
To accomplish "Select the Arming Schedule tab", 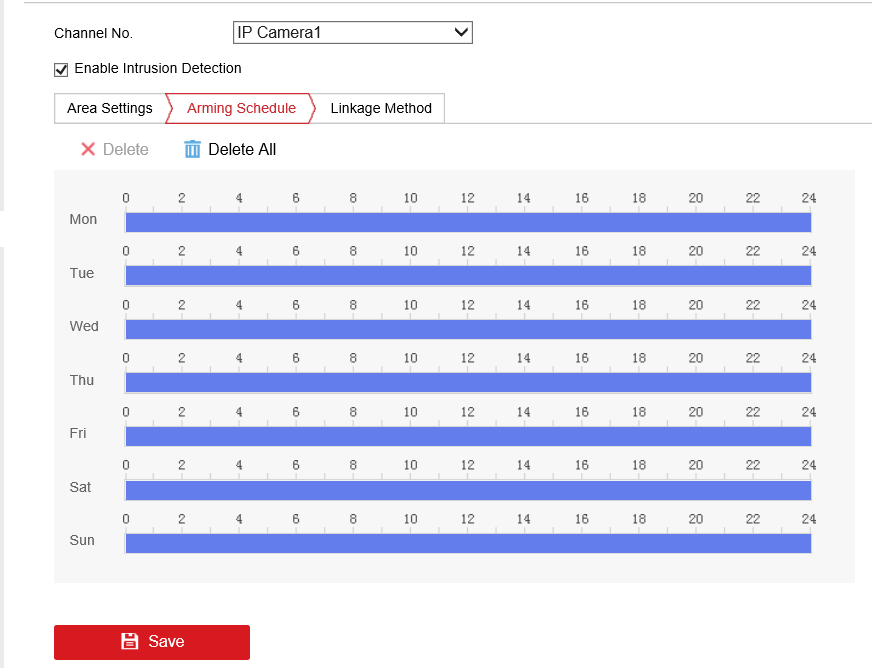I will [x=241, y=108].
